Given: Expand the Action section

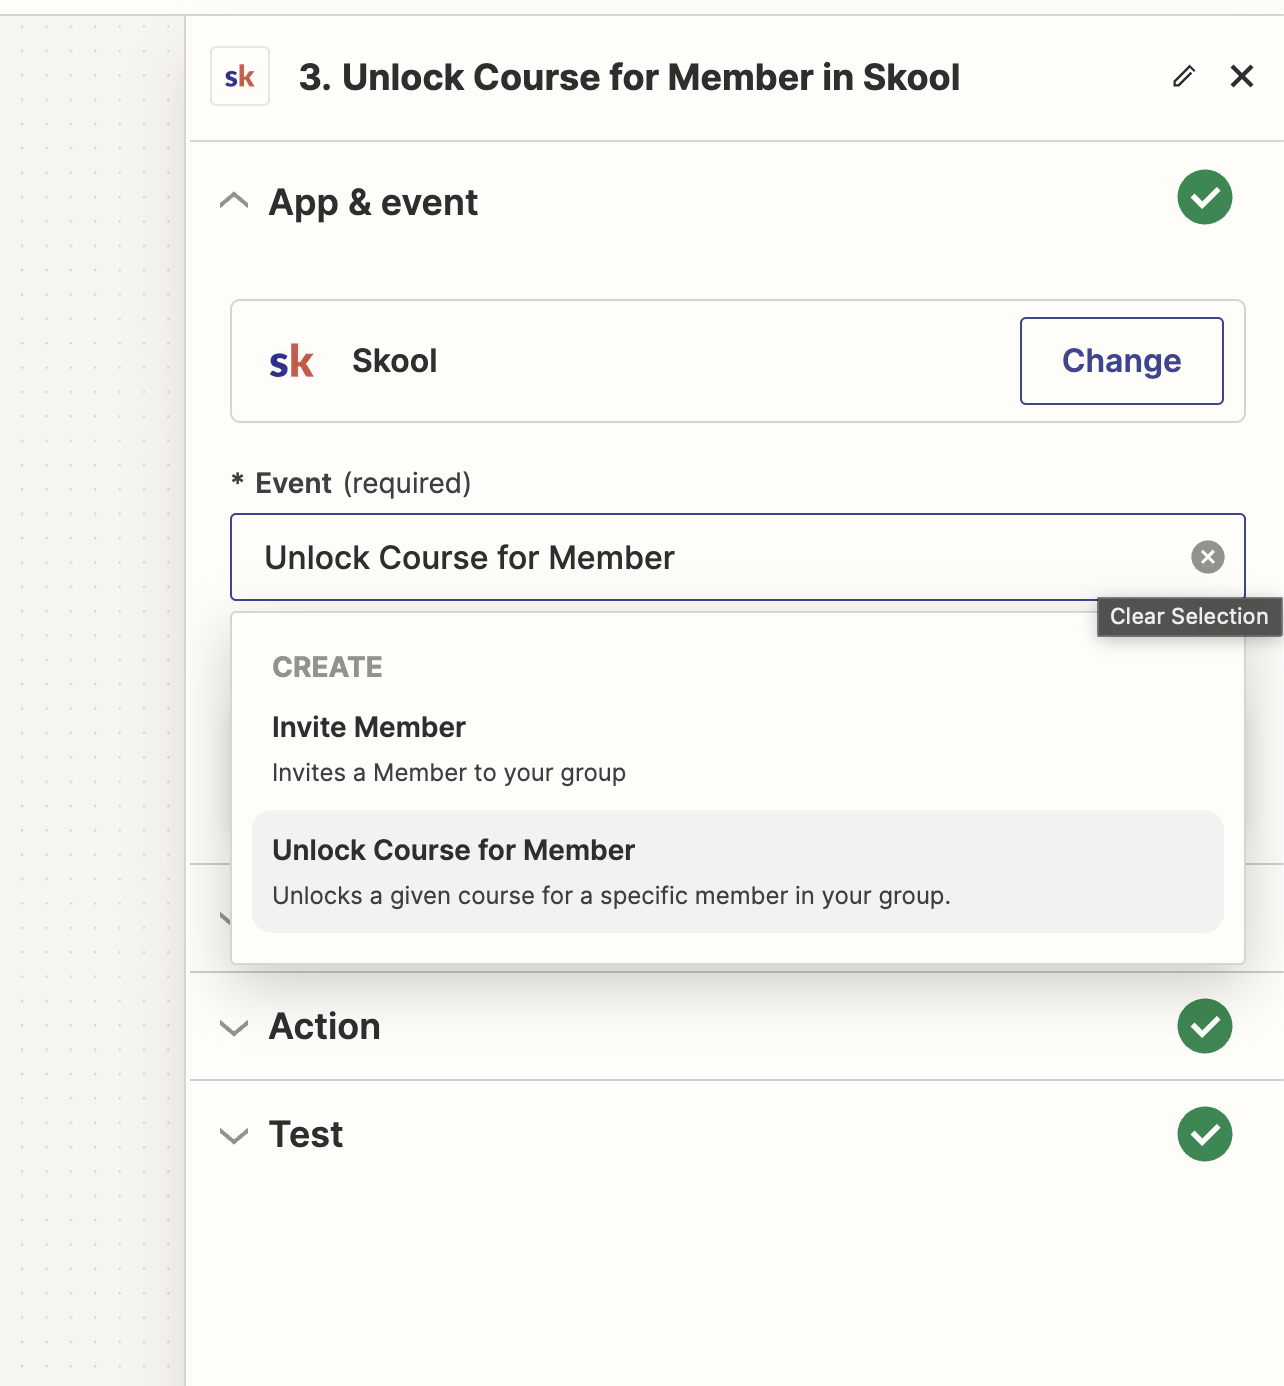Looking at the screenshot, I should tap(234, 1027).
